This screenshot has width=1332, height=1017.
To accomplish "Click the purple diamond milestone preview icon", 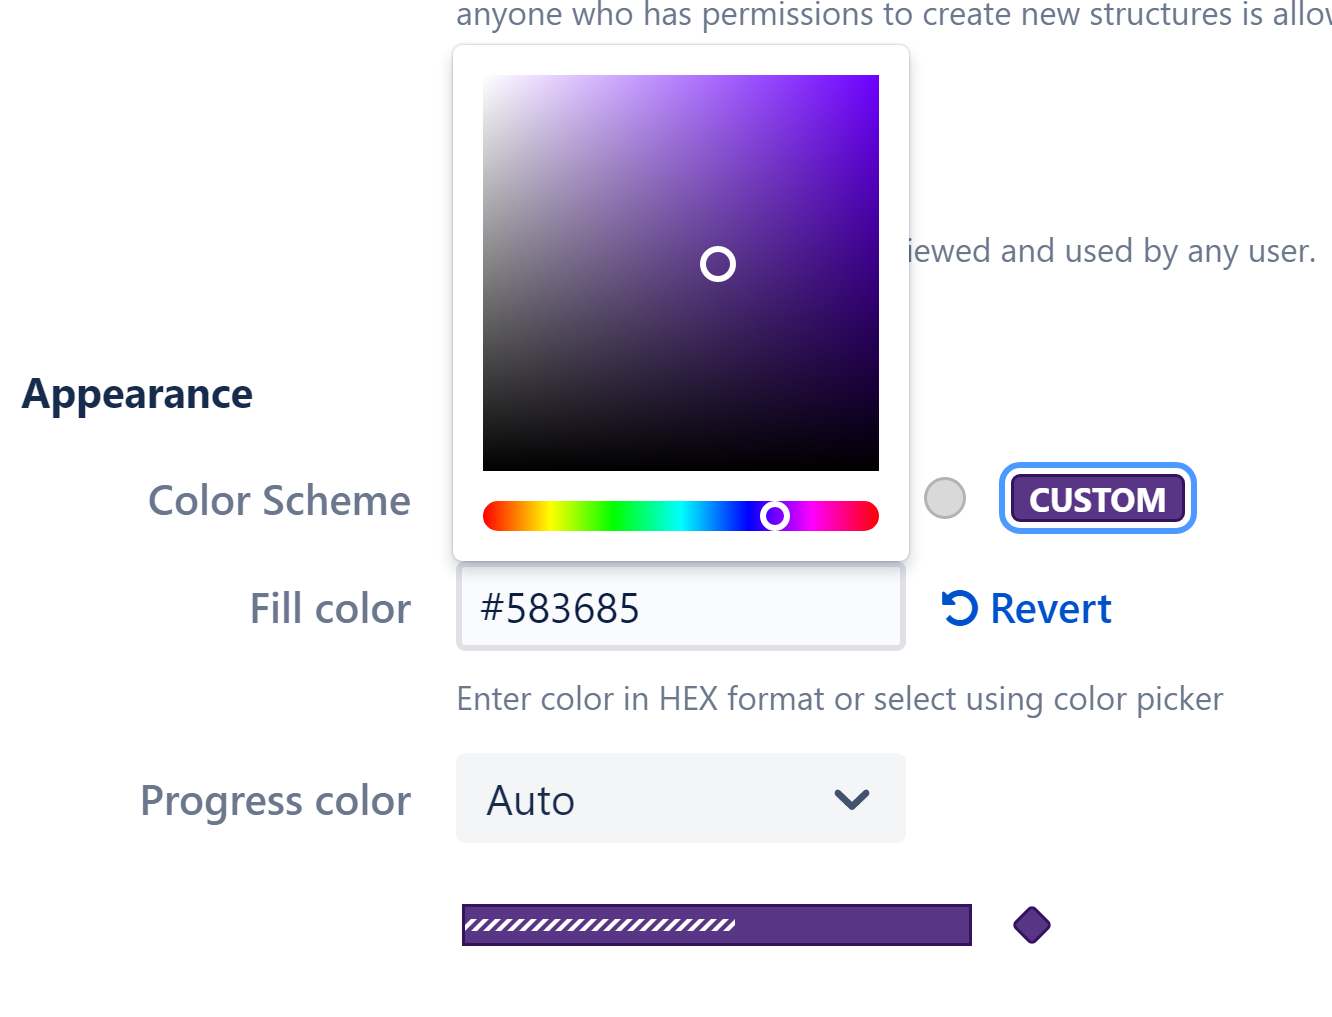I will pos(1031,925).
